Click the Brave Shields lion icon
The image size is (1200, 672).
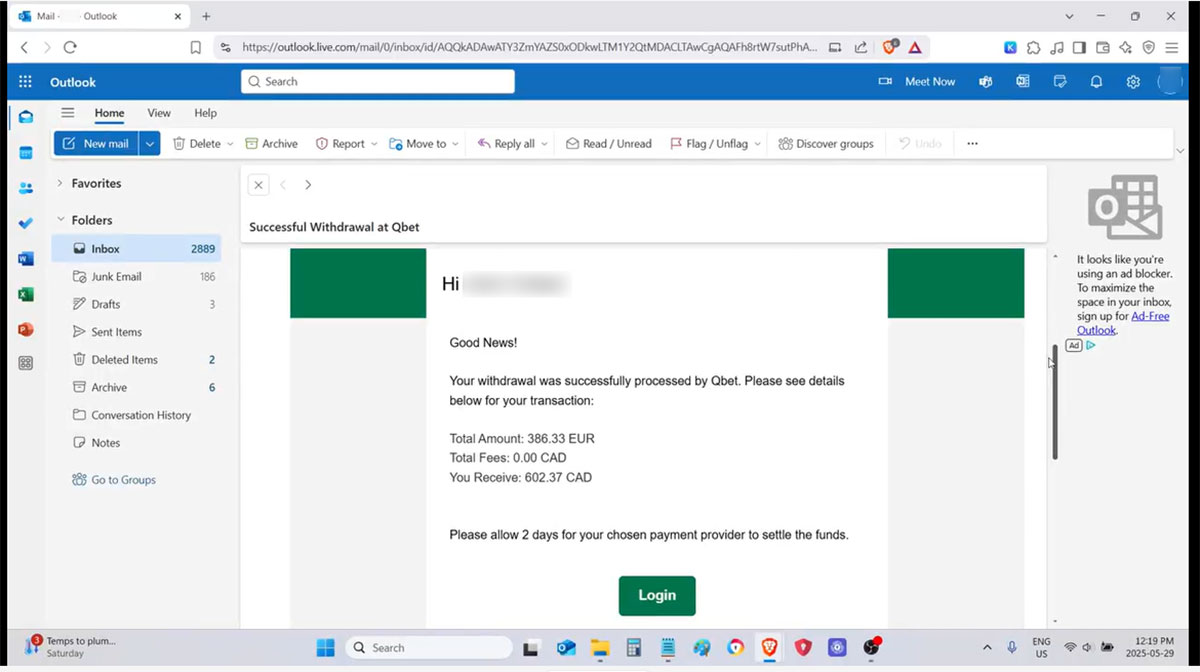890,47
